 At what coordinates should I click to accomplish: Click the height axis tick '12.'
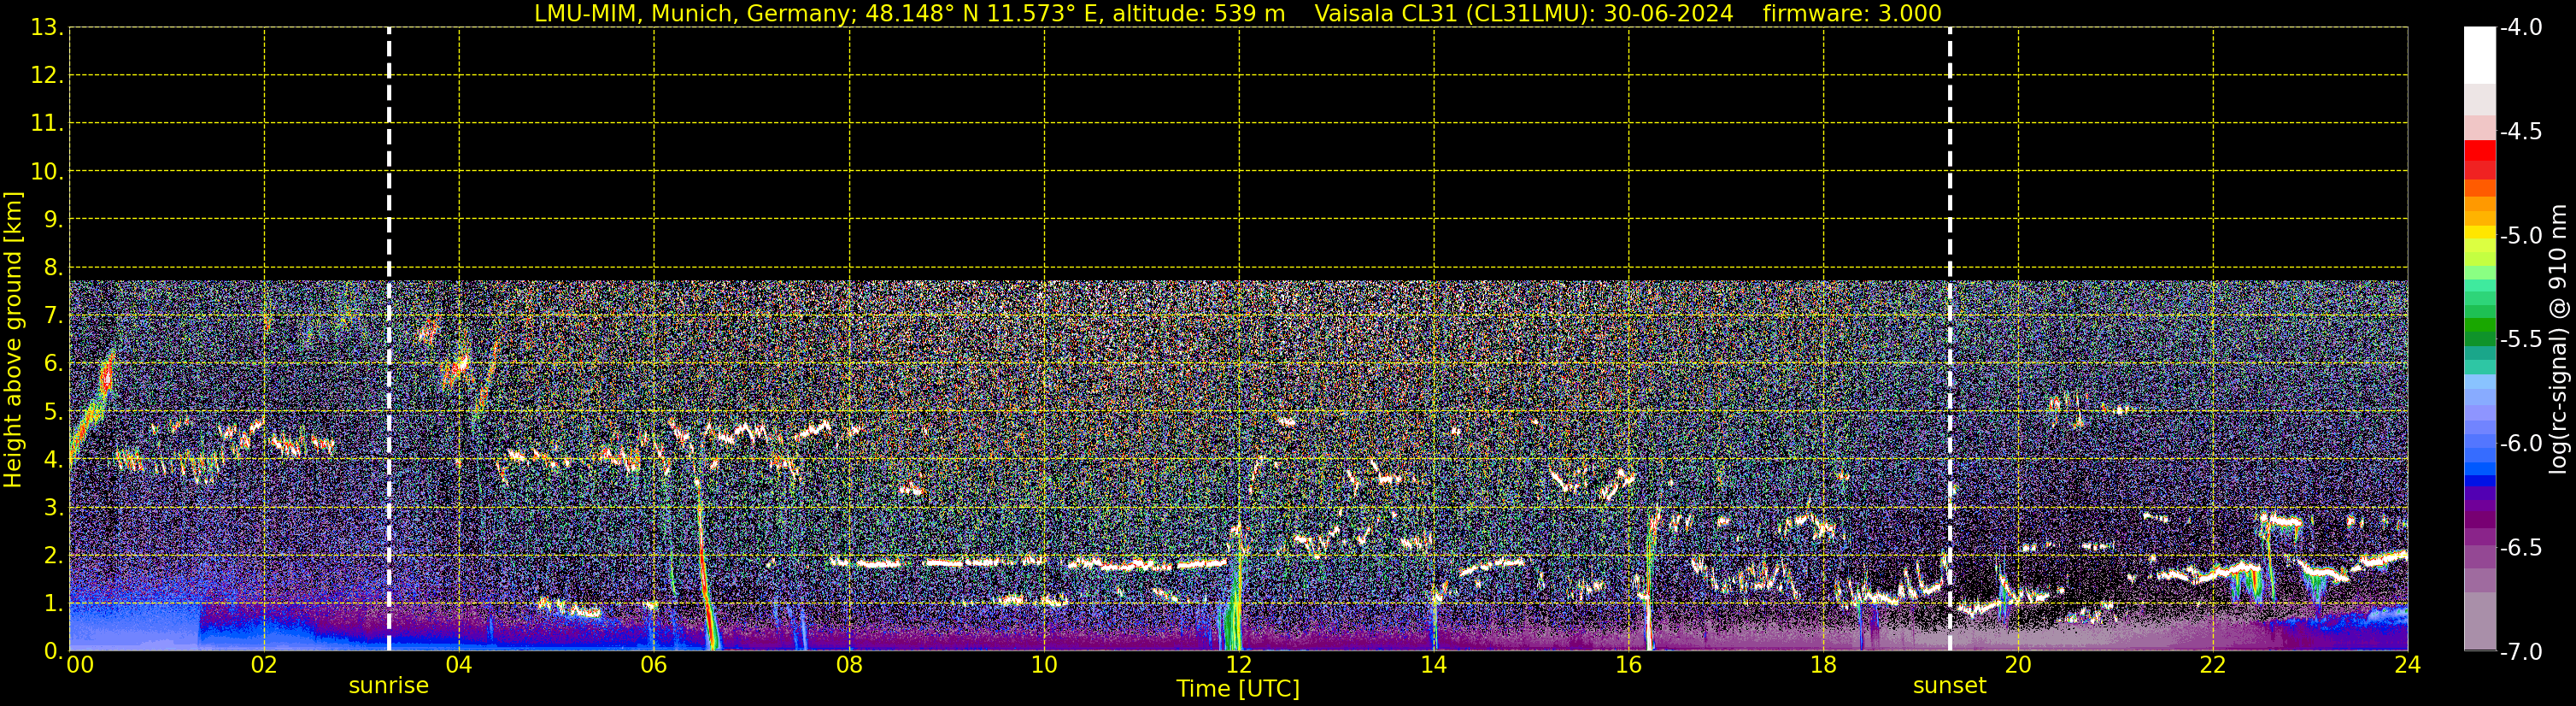pos(47,76)
